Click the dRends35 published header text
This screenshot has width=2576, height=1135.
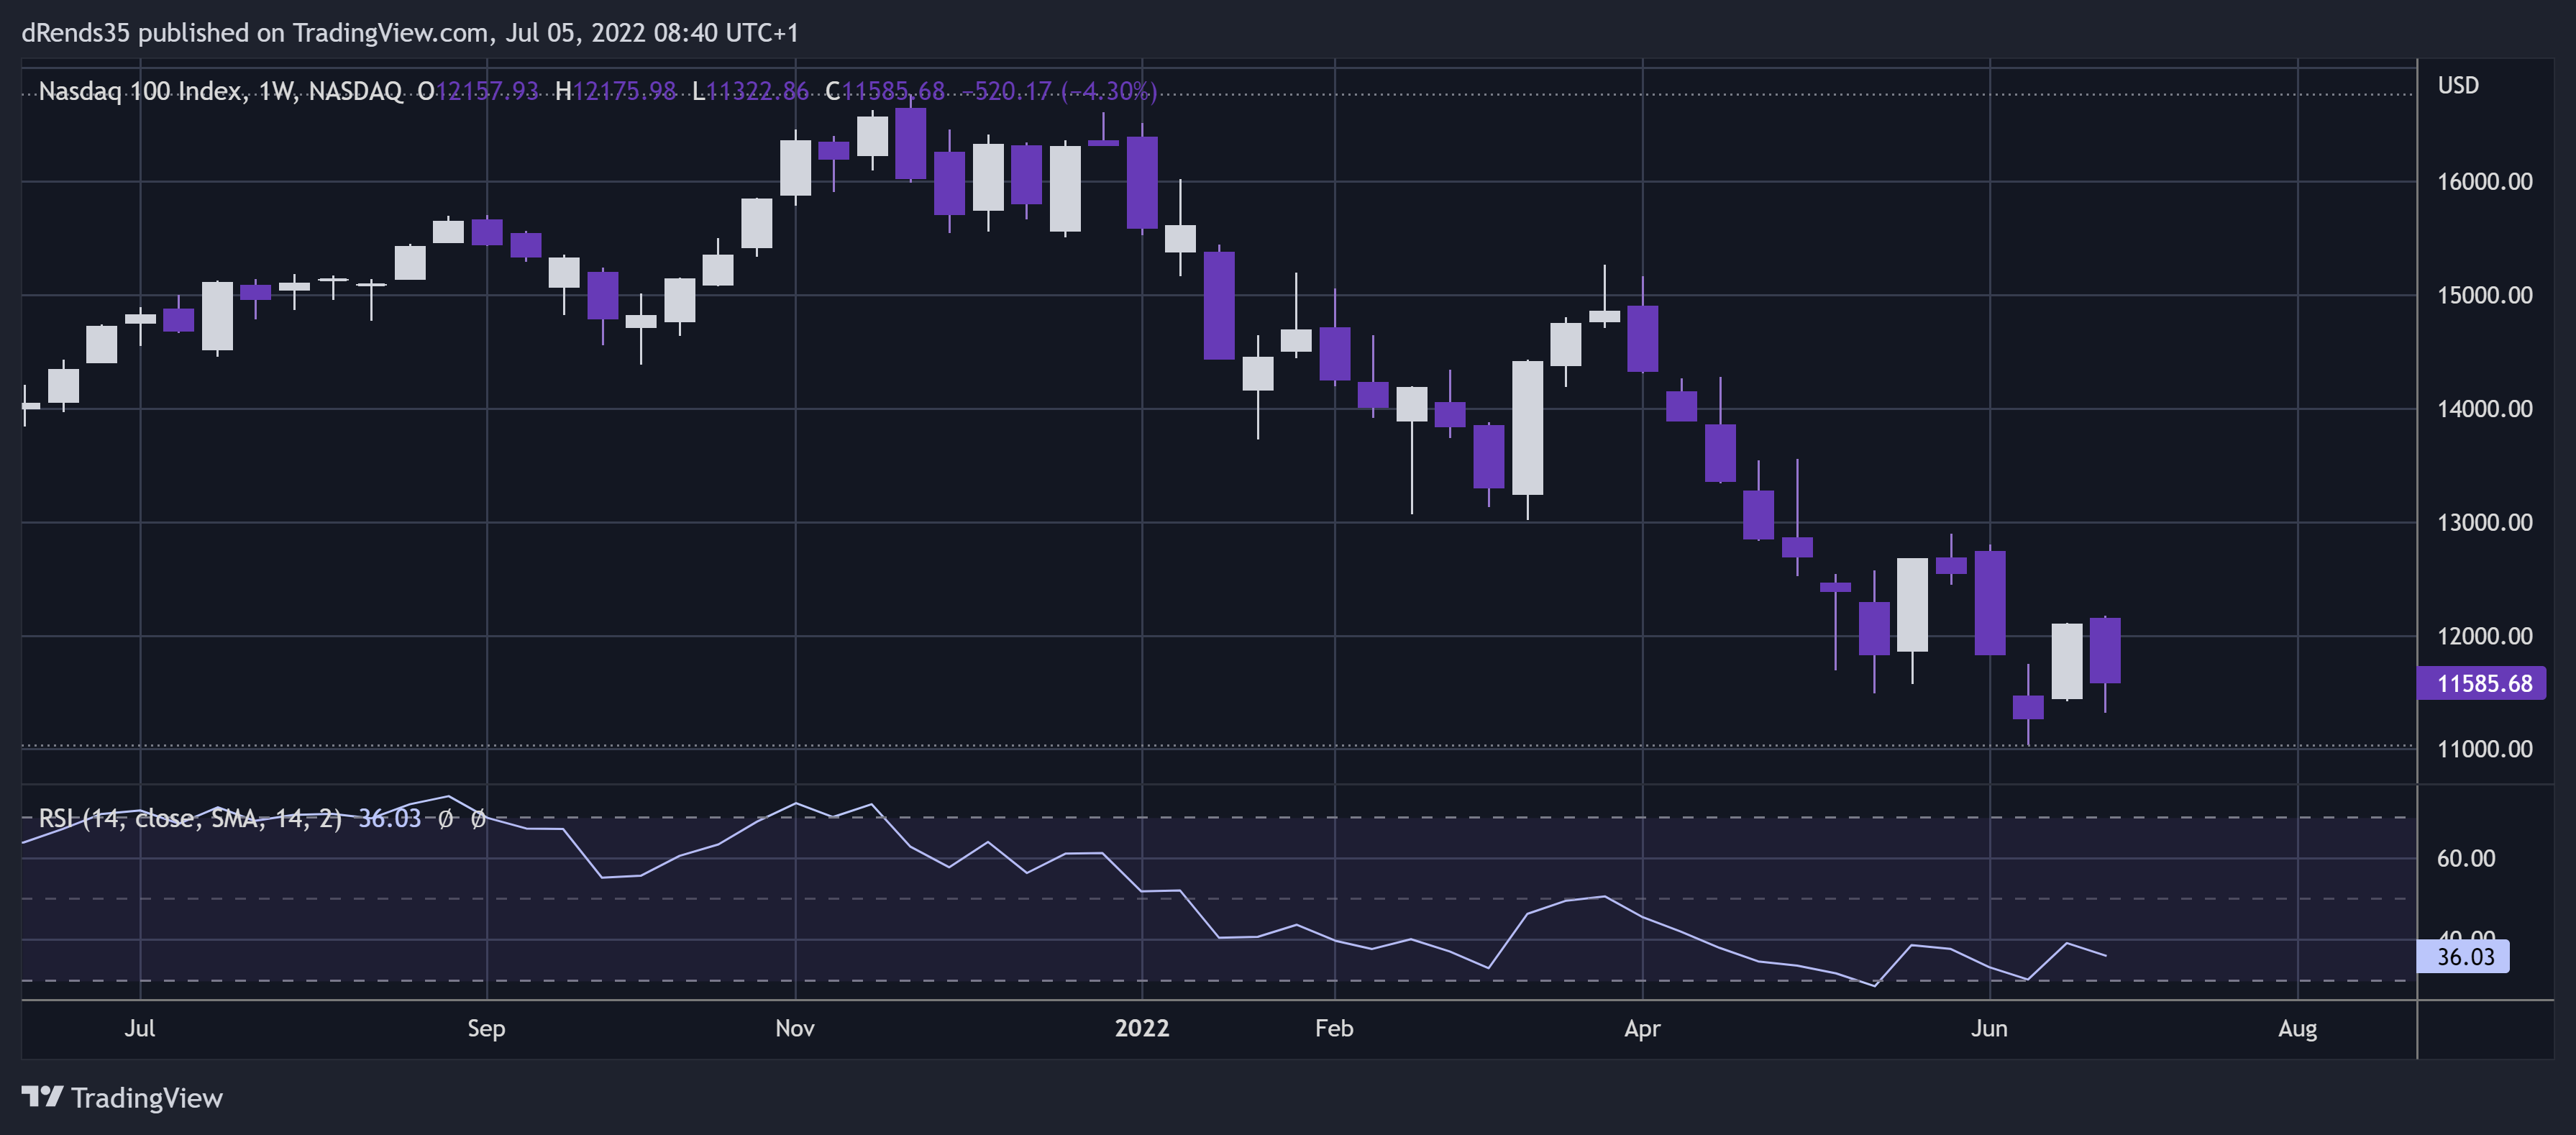pos(410,33)
